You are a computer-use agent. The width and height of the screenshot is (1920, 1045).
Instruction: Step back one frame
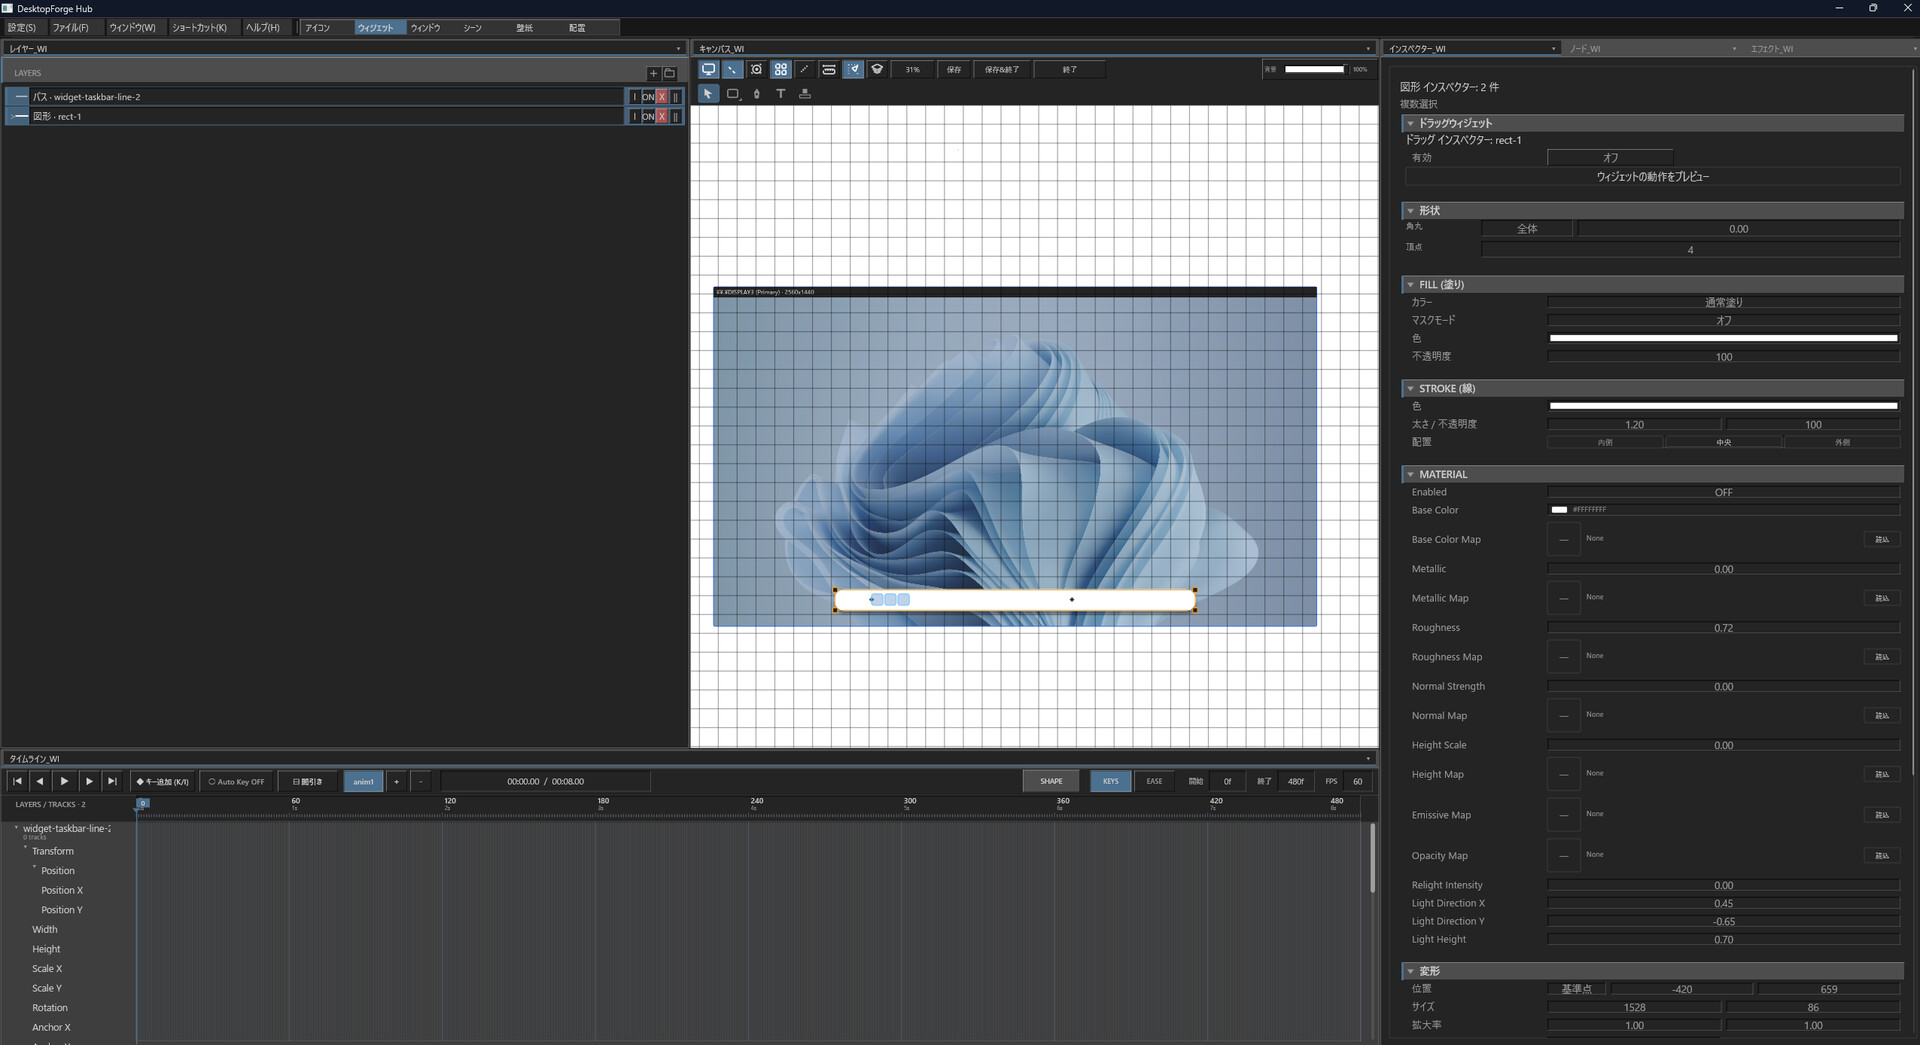(40, 781)
